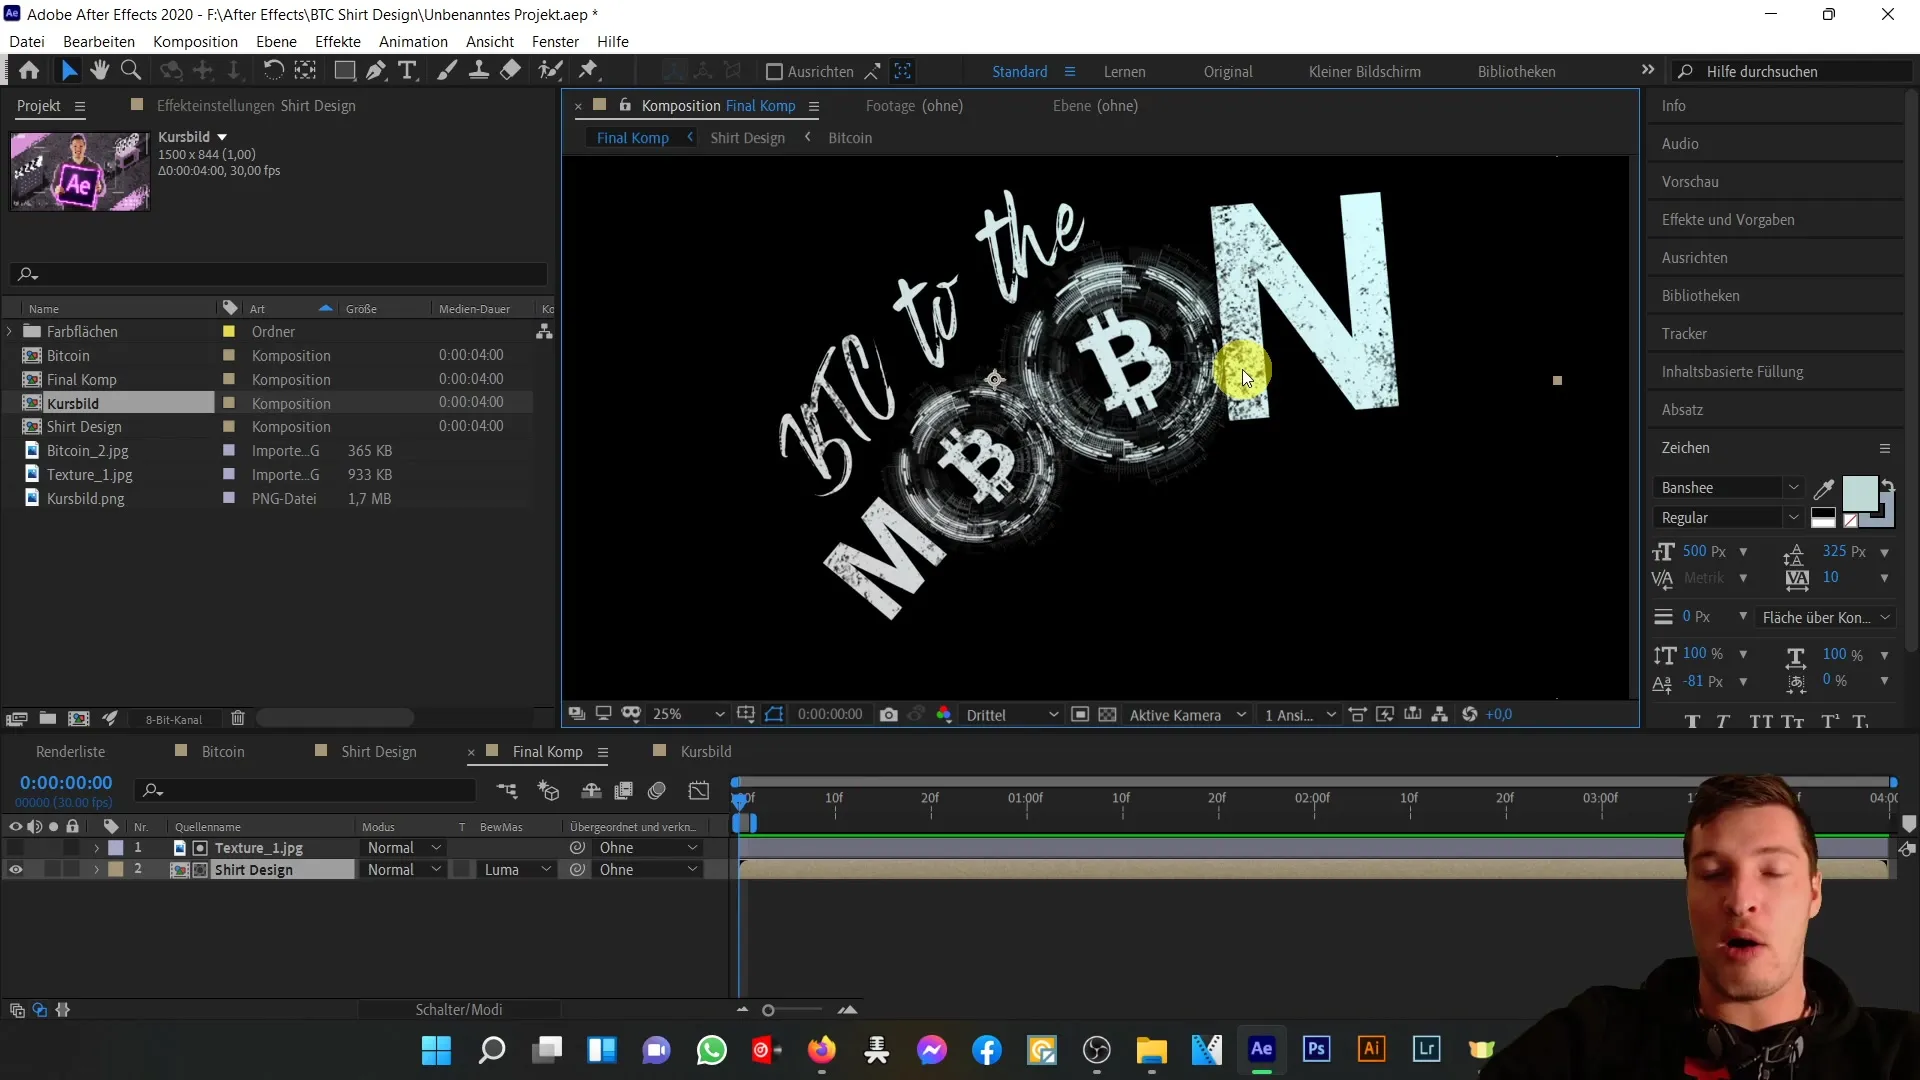This screenshot has height=1080, width=1920.
Task: Toggle visibility eye for Texture_1.jpg layer
Action: click(x=15, y=848)
